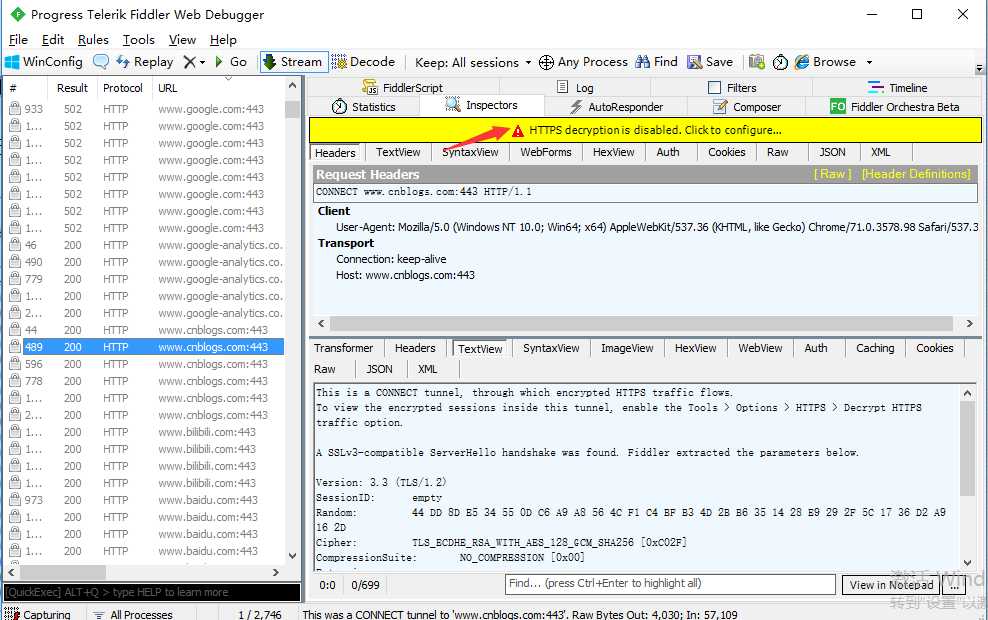This screenshot has height=620, width=988.
Task: Click the lock icon of session 489
Action: point(15,347)
